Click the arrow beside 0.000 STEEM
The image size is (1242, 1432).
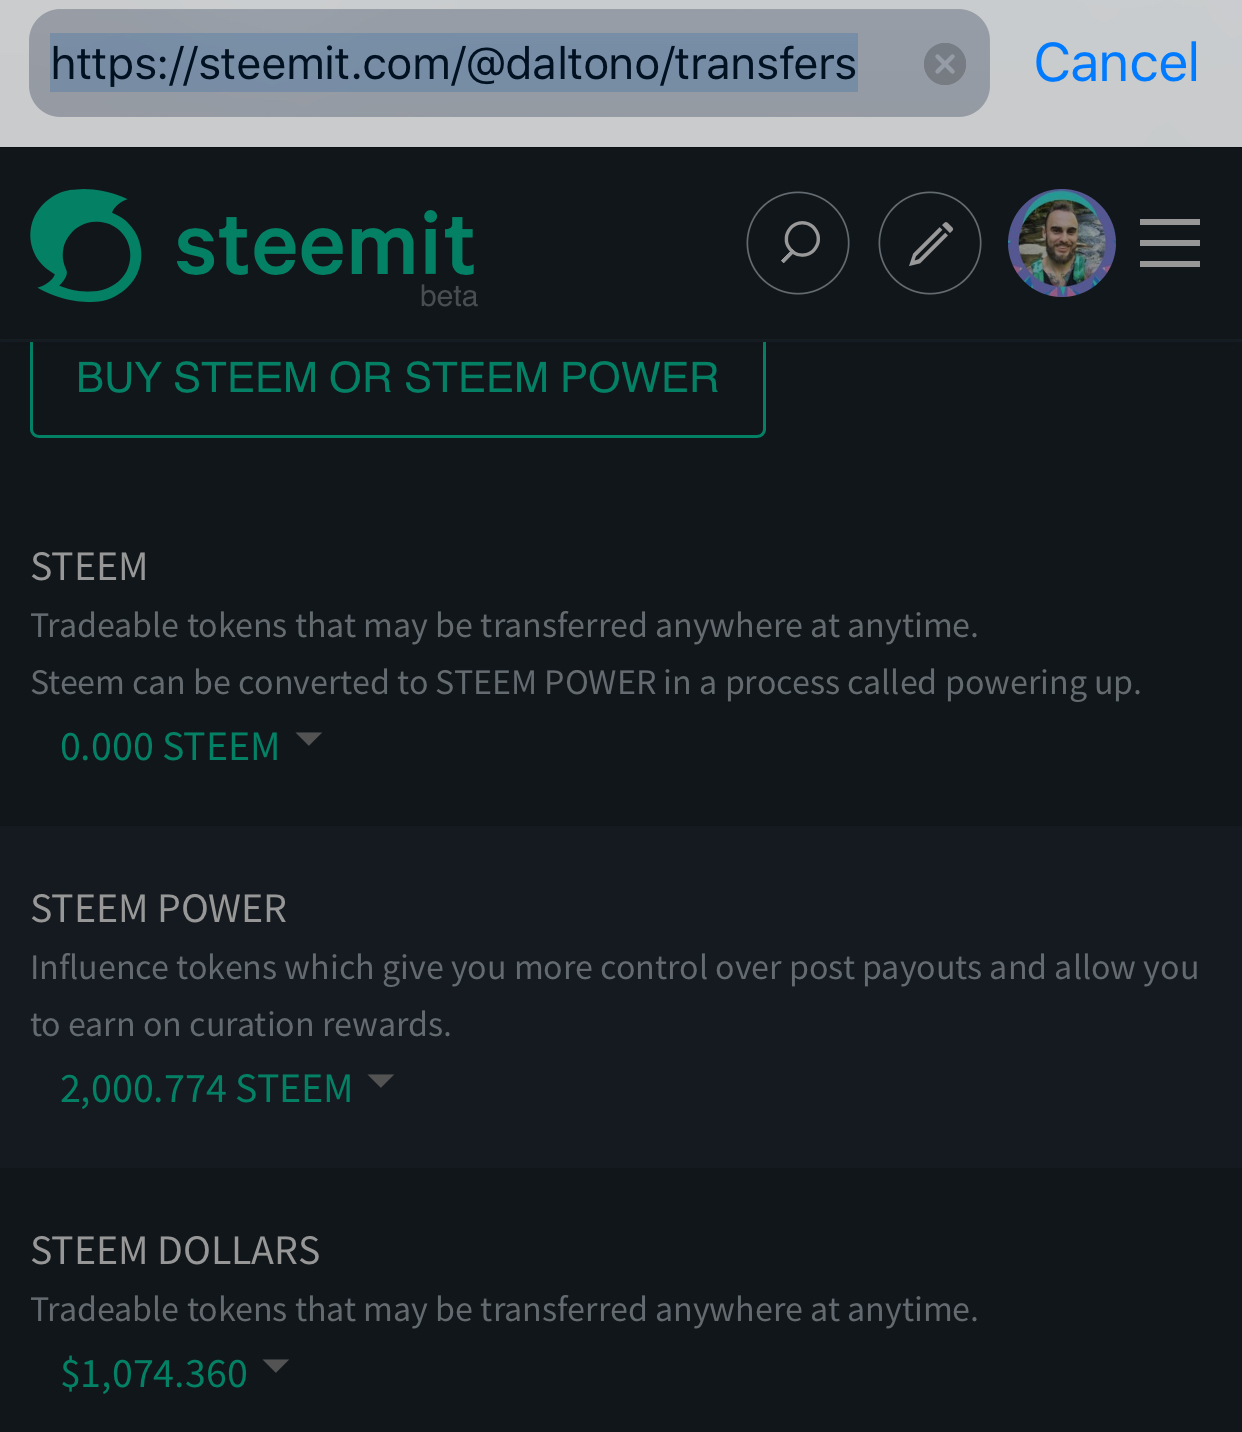pos(309,740)
